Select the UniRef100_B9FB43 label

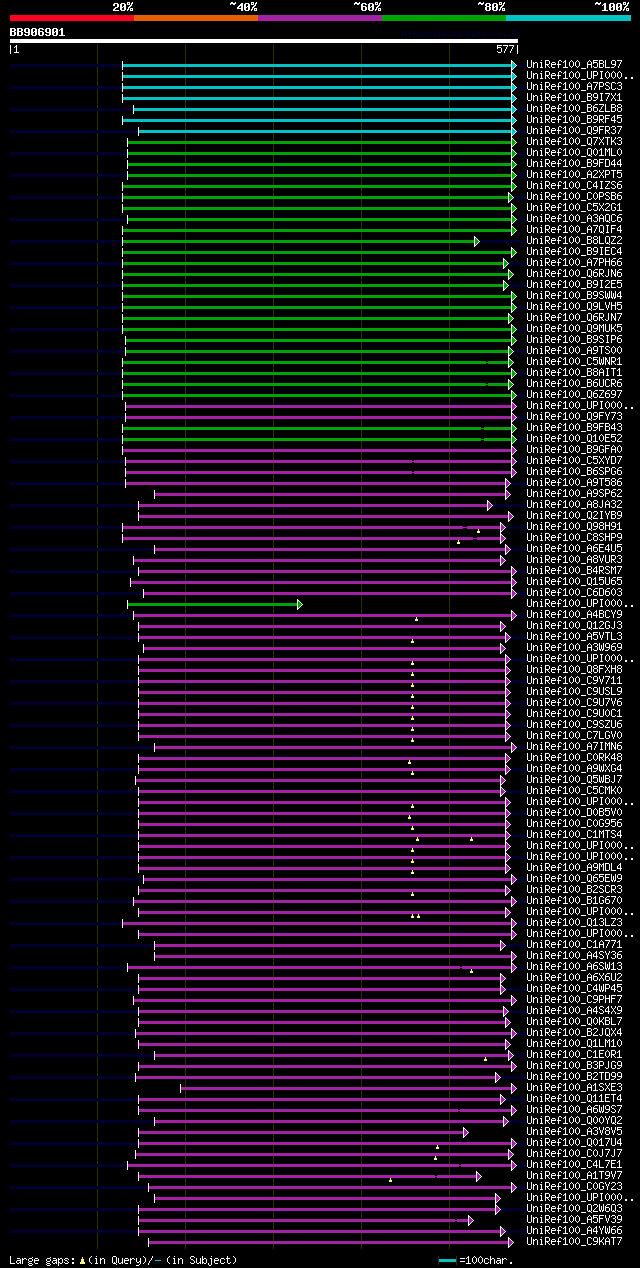574,428
